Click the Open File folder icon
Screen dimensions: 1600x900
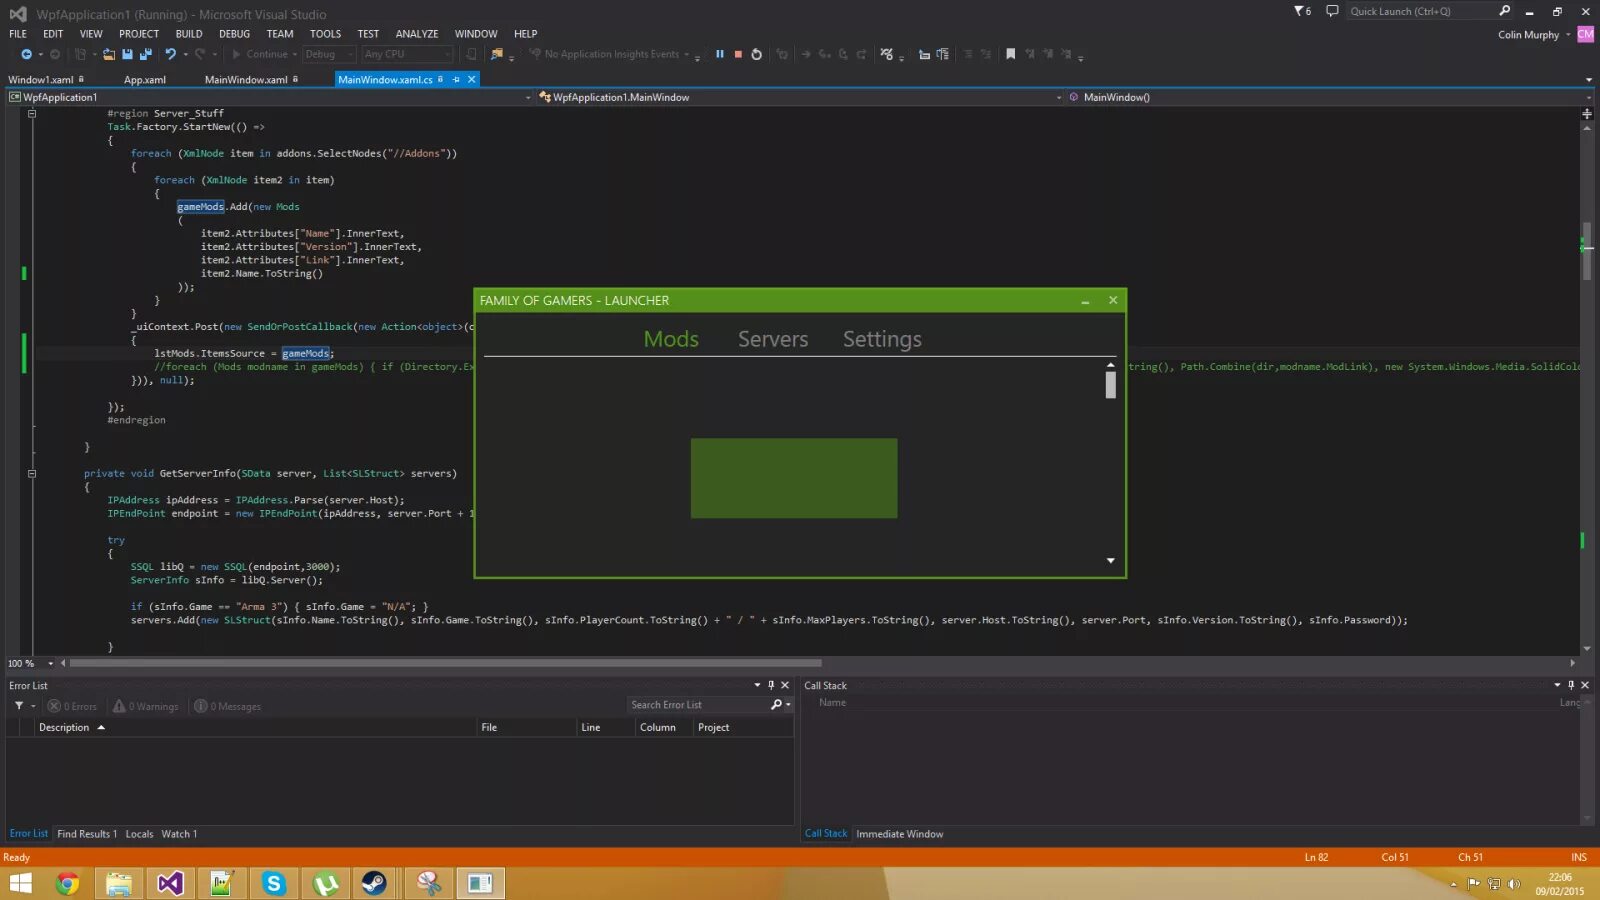(x=109, y=54)
